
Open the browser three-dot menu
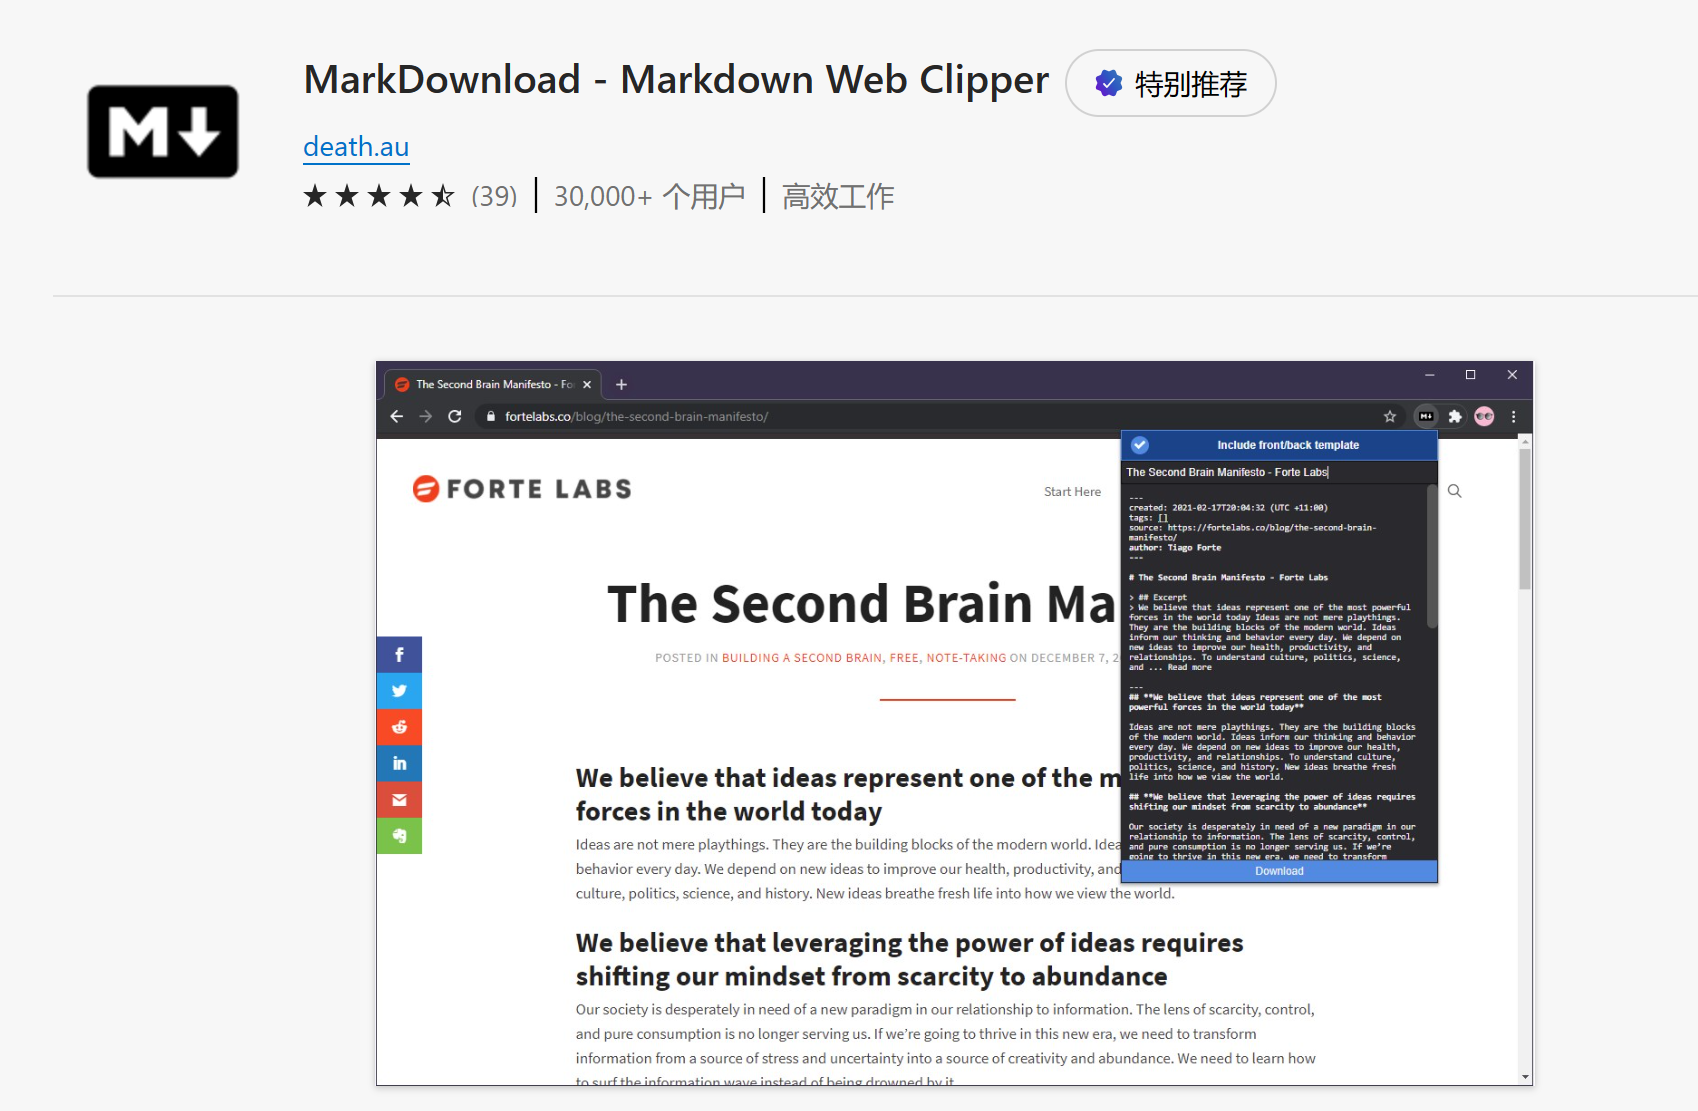point(1513,416)
